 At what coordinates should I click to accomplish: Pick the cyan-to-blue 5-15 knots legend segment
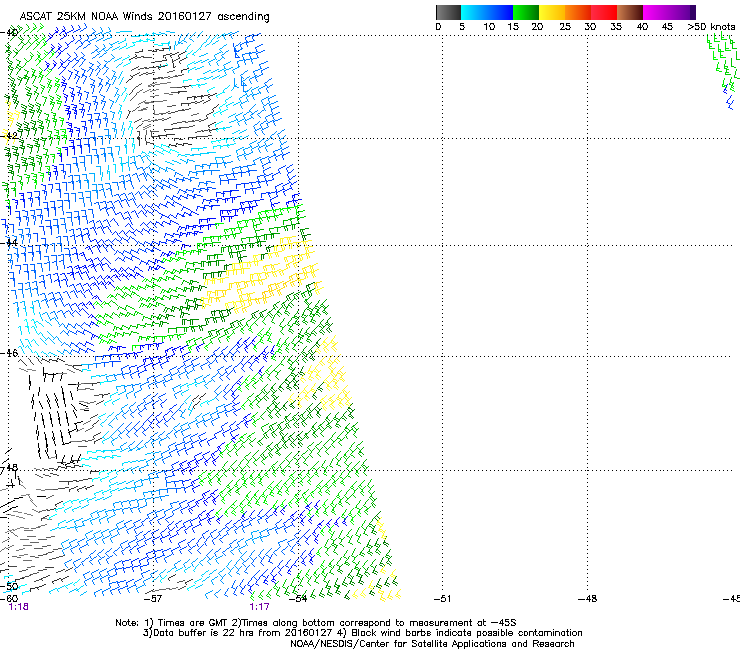coord(487,12)
